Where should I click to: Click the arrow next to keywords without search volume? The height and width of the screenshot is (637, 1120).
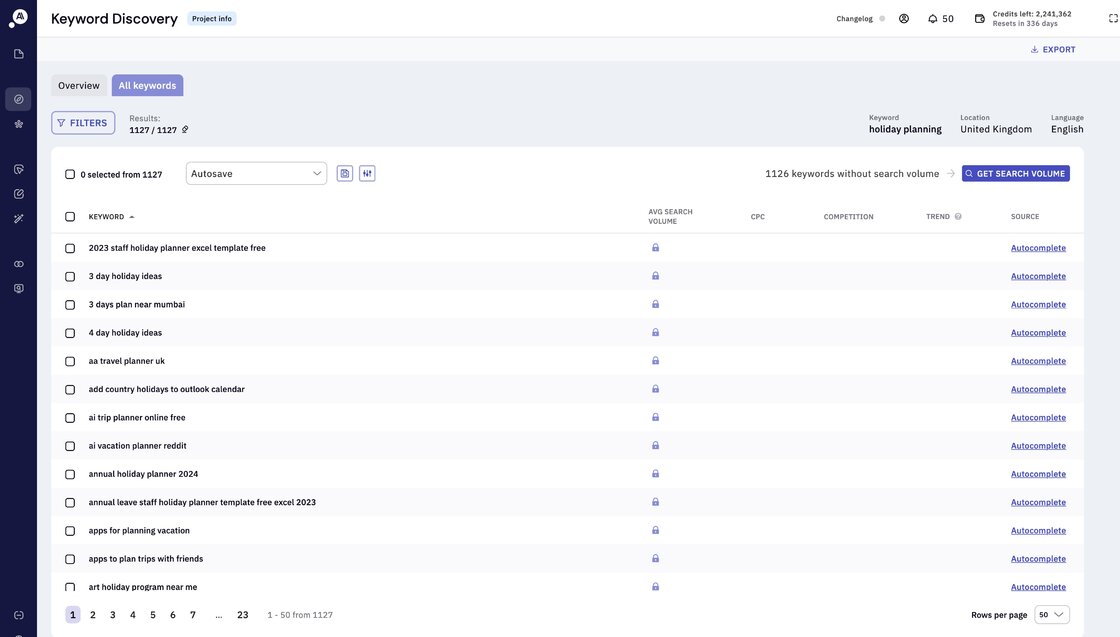point(950,174)
